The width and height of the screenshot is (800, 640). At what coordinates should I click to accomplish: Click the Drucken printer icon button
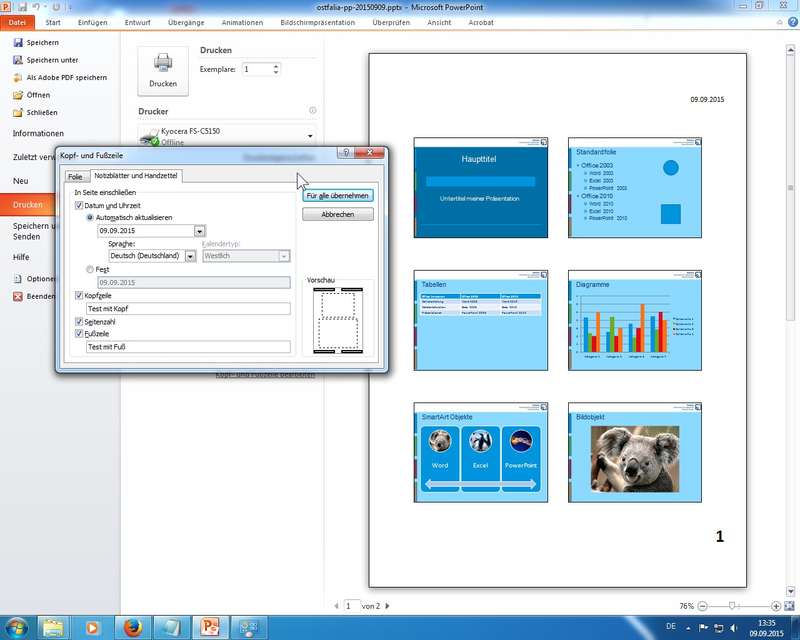coord(163,69)
